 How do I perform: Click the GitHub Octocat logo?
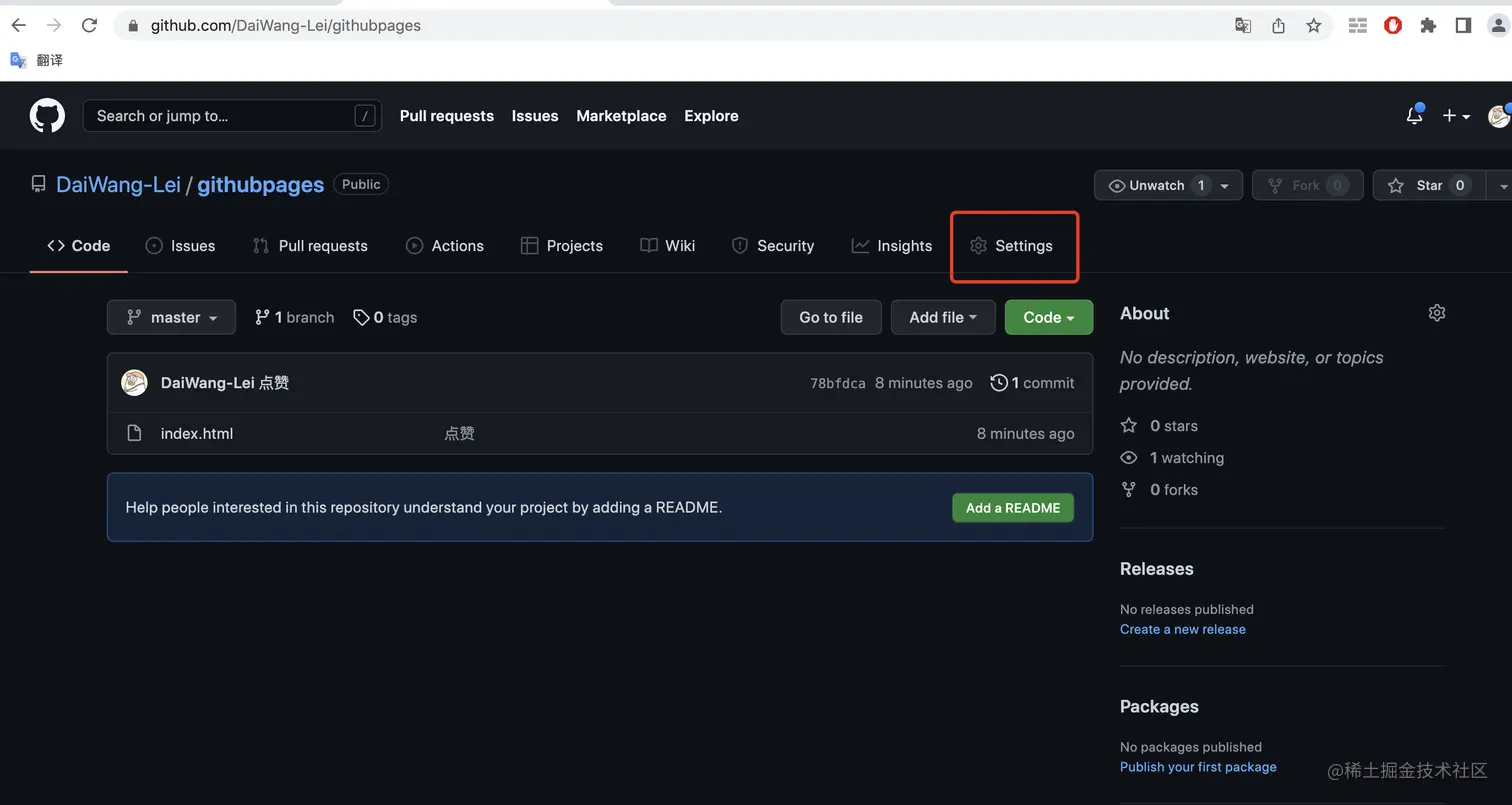[47, 116]
